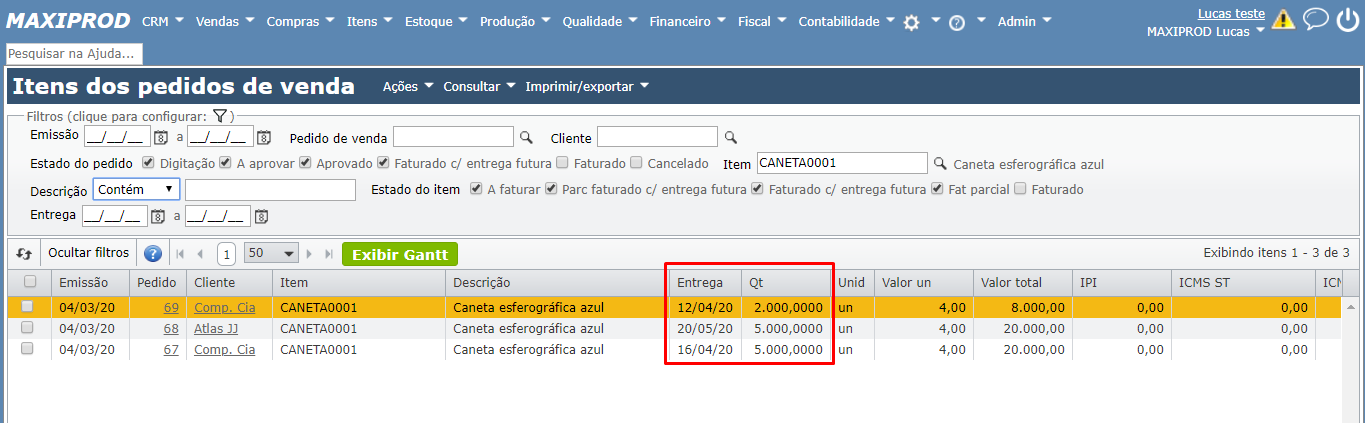Open the Lucas teste user link
The width and height of the screenshot is (1365, 423).
pos(1231,14)
